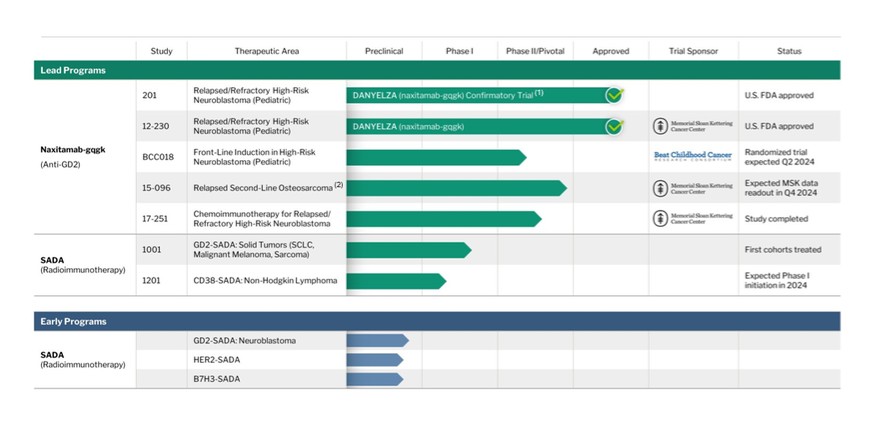
Task: Click footnote (2) beside Relapsed Second-Line Osteosarcoma
Action: tap(339, 185)
